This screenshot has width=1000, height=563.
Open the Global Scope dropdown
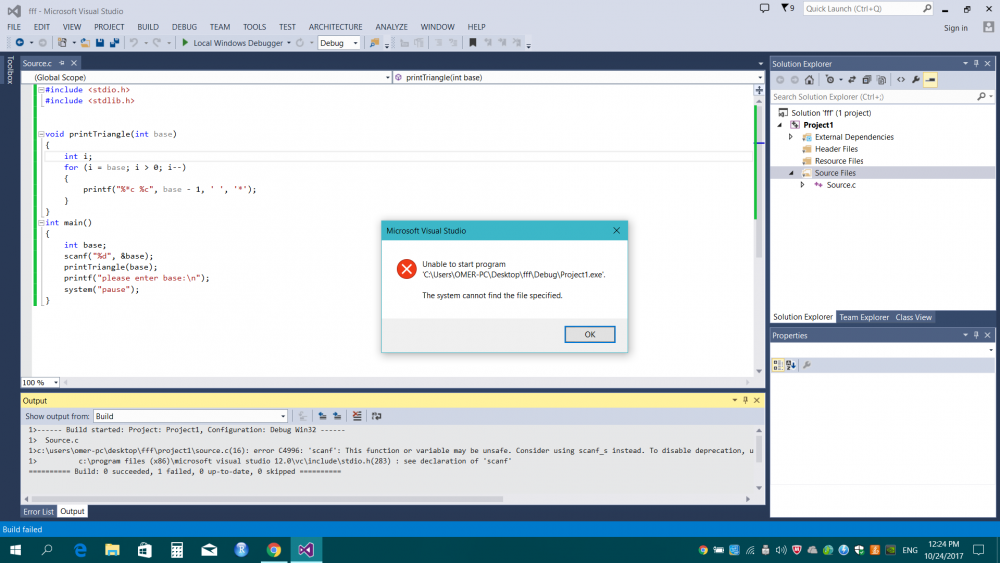387,77
